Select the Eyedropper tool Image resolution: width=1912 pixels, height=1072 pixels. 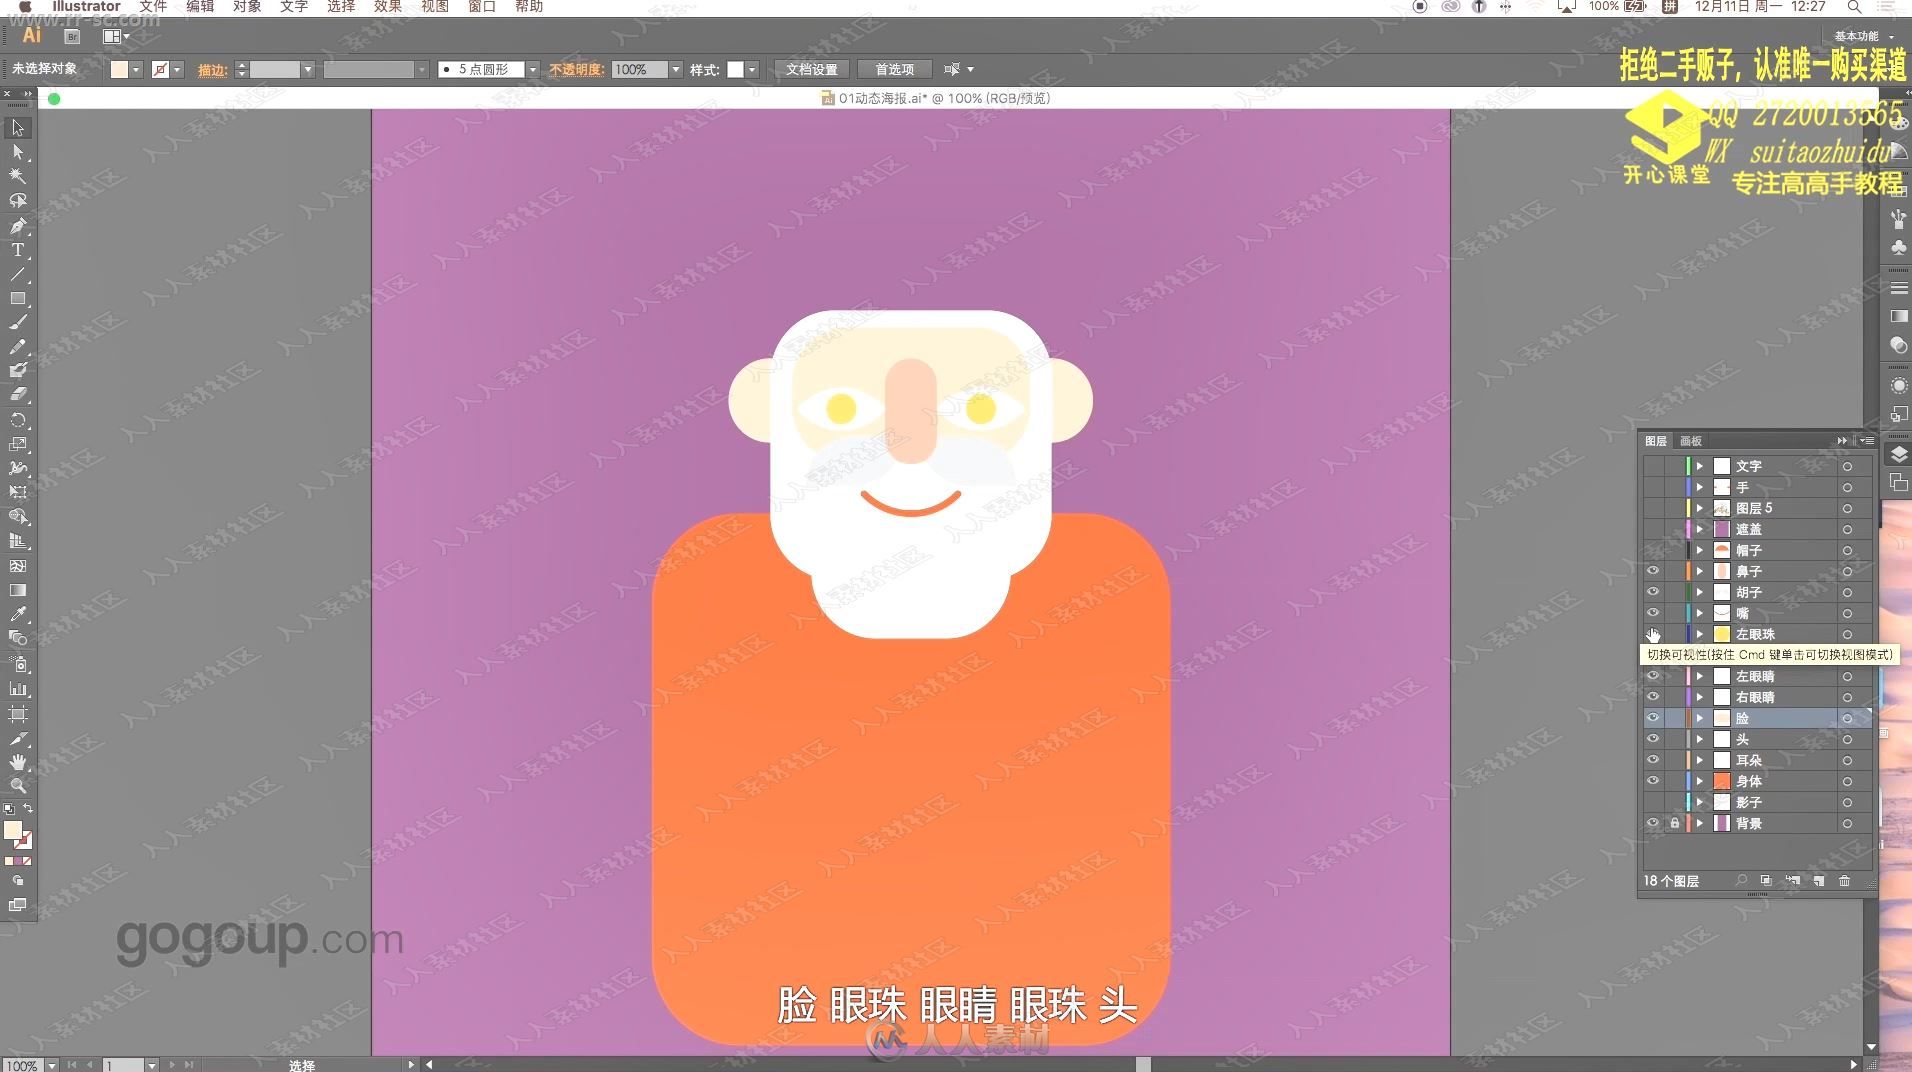[x=17, y=614]
